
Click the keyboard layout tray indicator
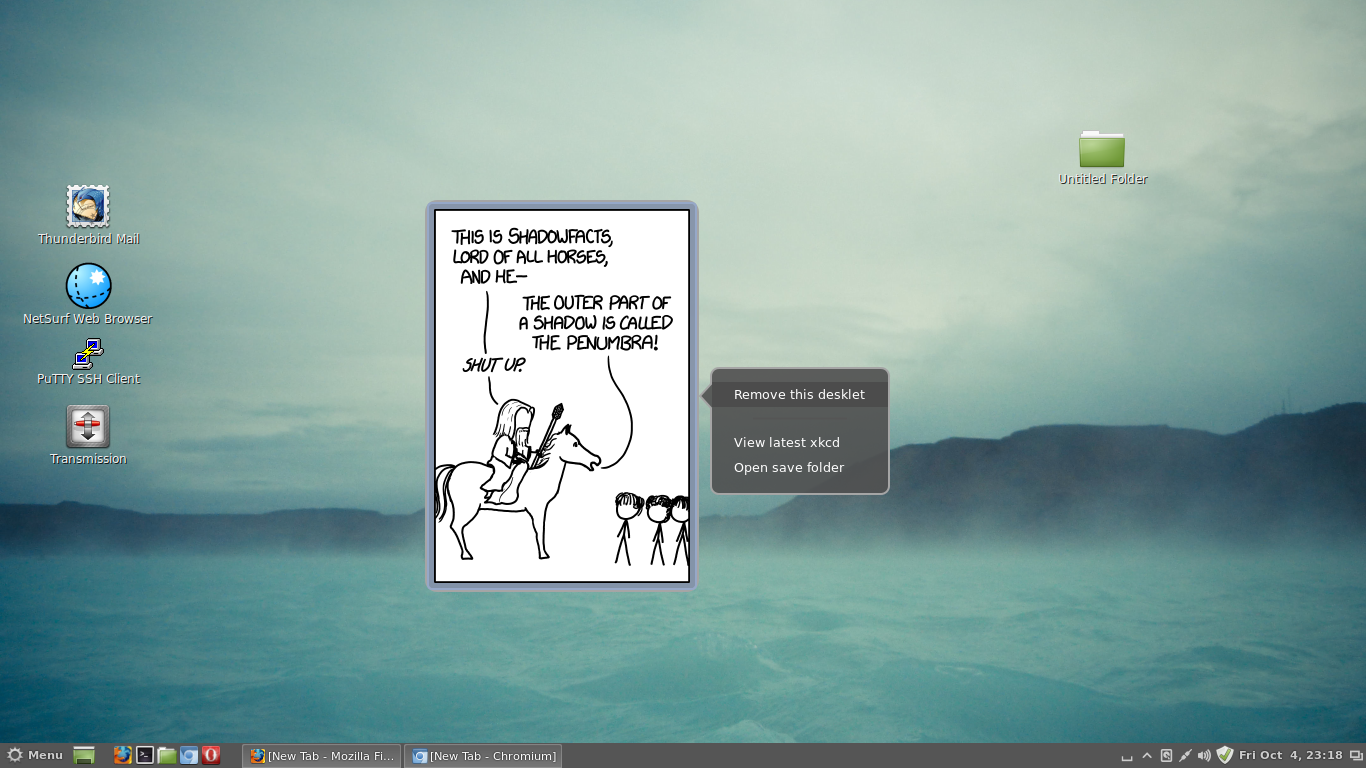(x=1127, y=756)
